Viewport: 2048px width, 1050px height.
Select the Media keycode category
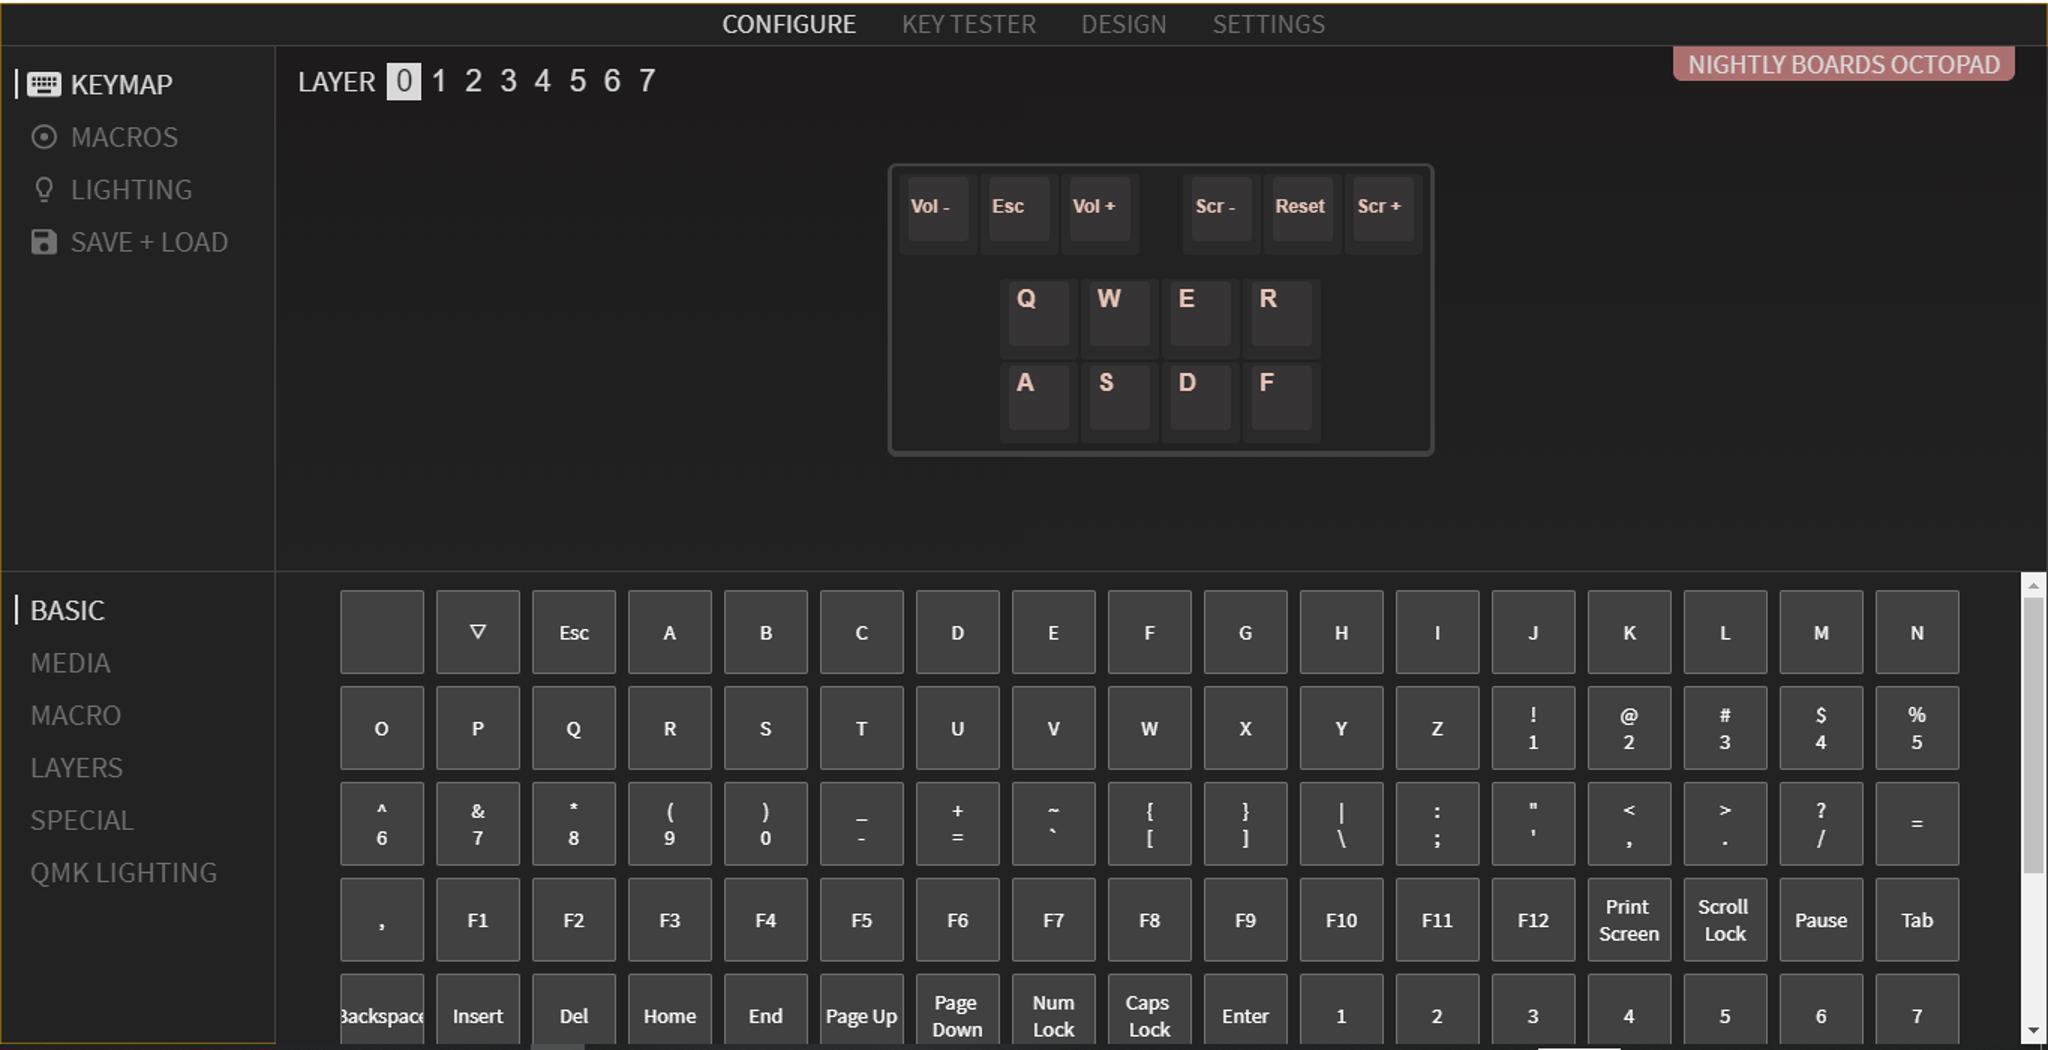pos(70,663)
